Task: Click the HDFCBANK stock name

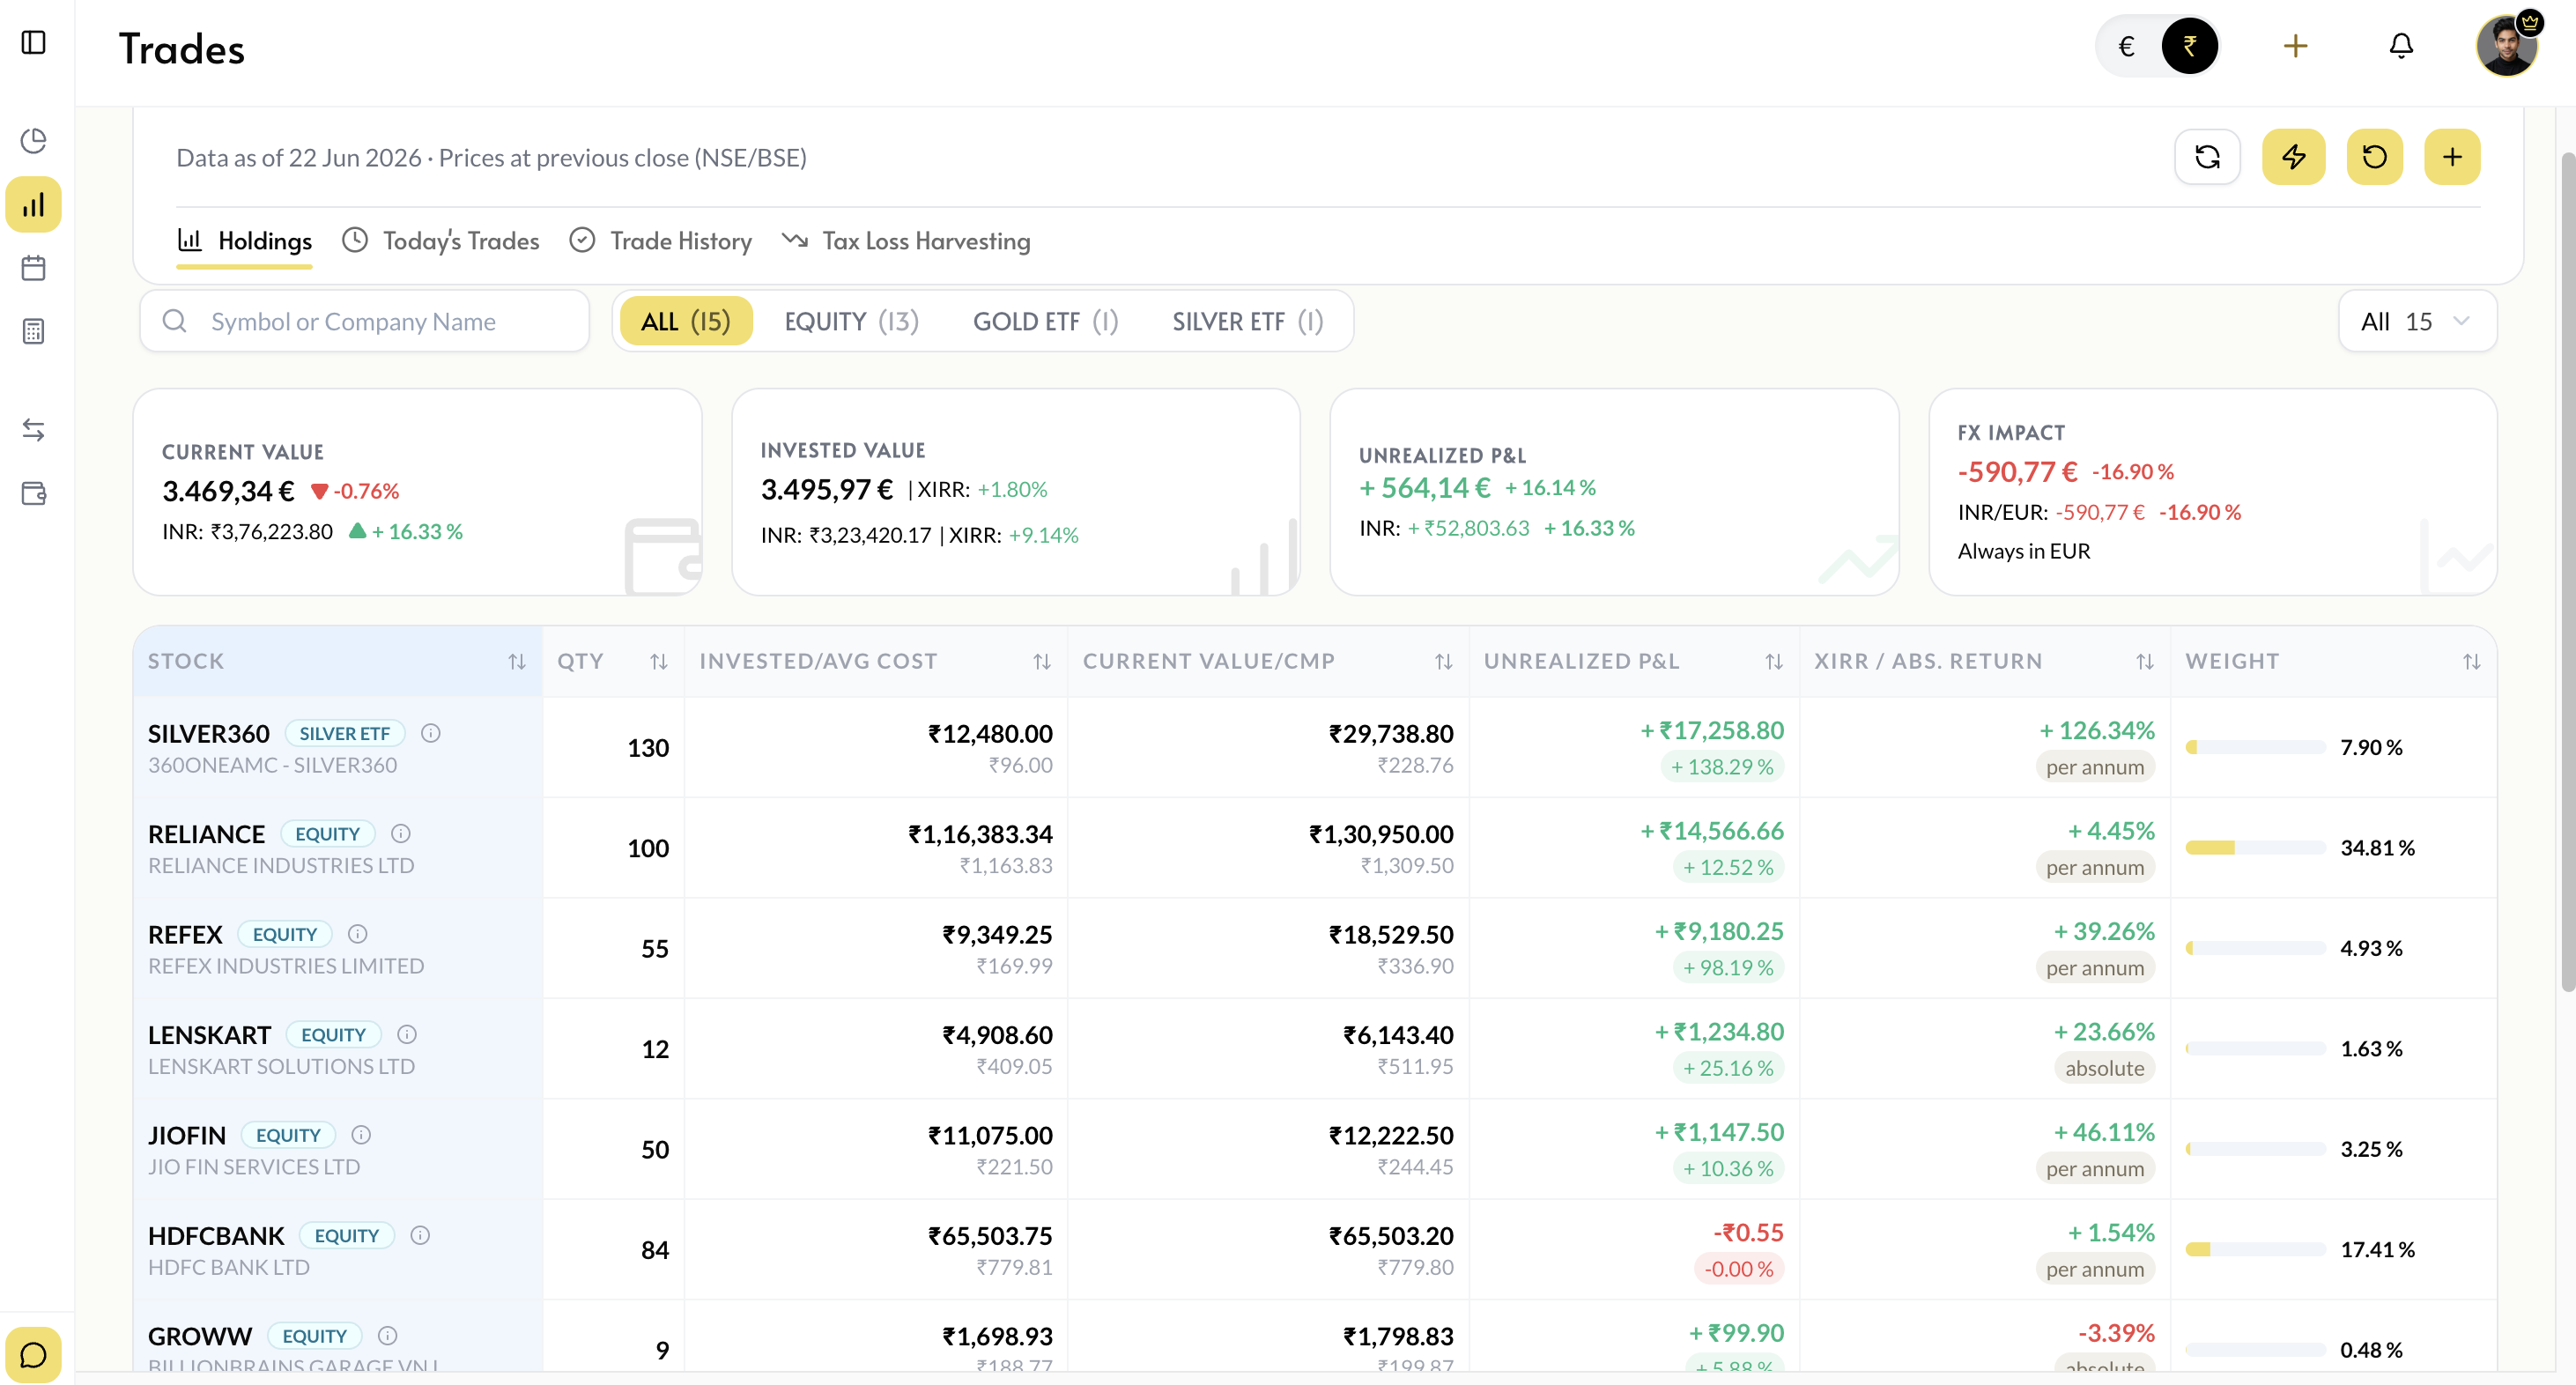Action: [216, 1236]
